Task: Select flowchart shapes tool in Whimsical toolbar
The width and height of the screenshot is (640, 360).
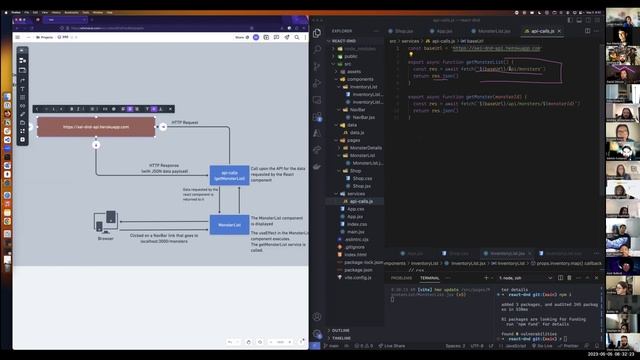Action: pyautogui.click(x=22, y=60)
